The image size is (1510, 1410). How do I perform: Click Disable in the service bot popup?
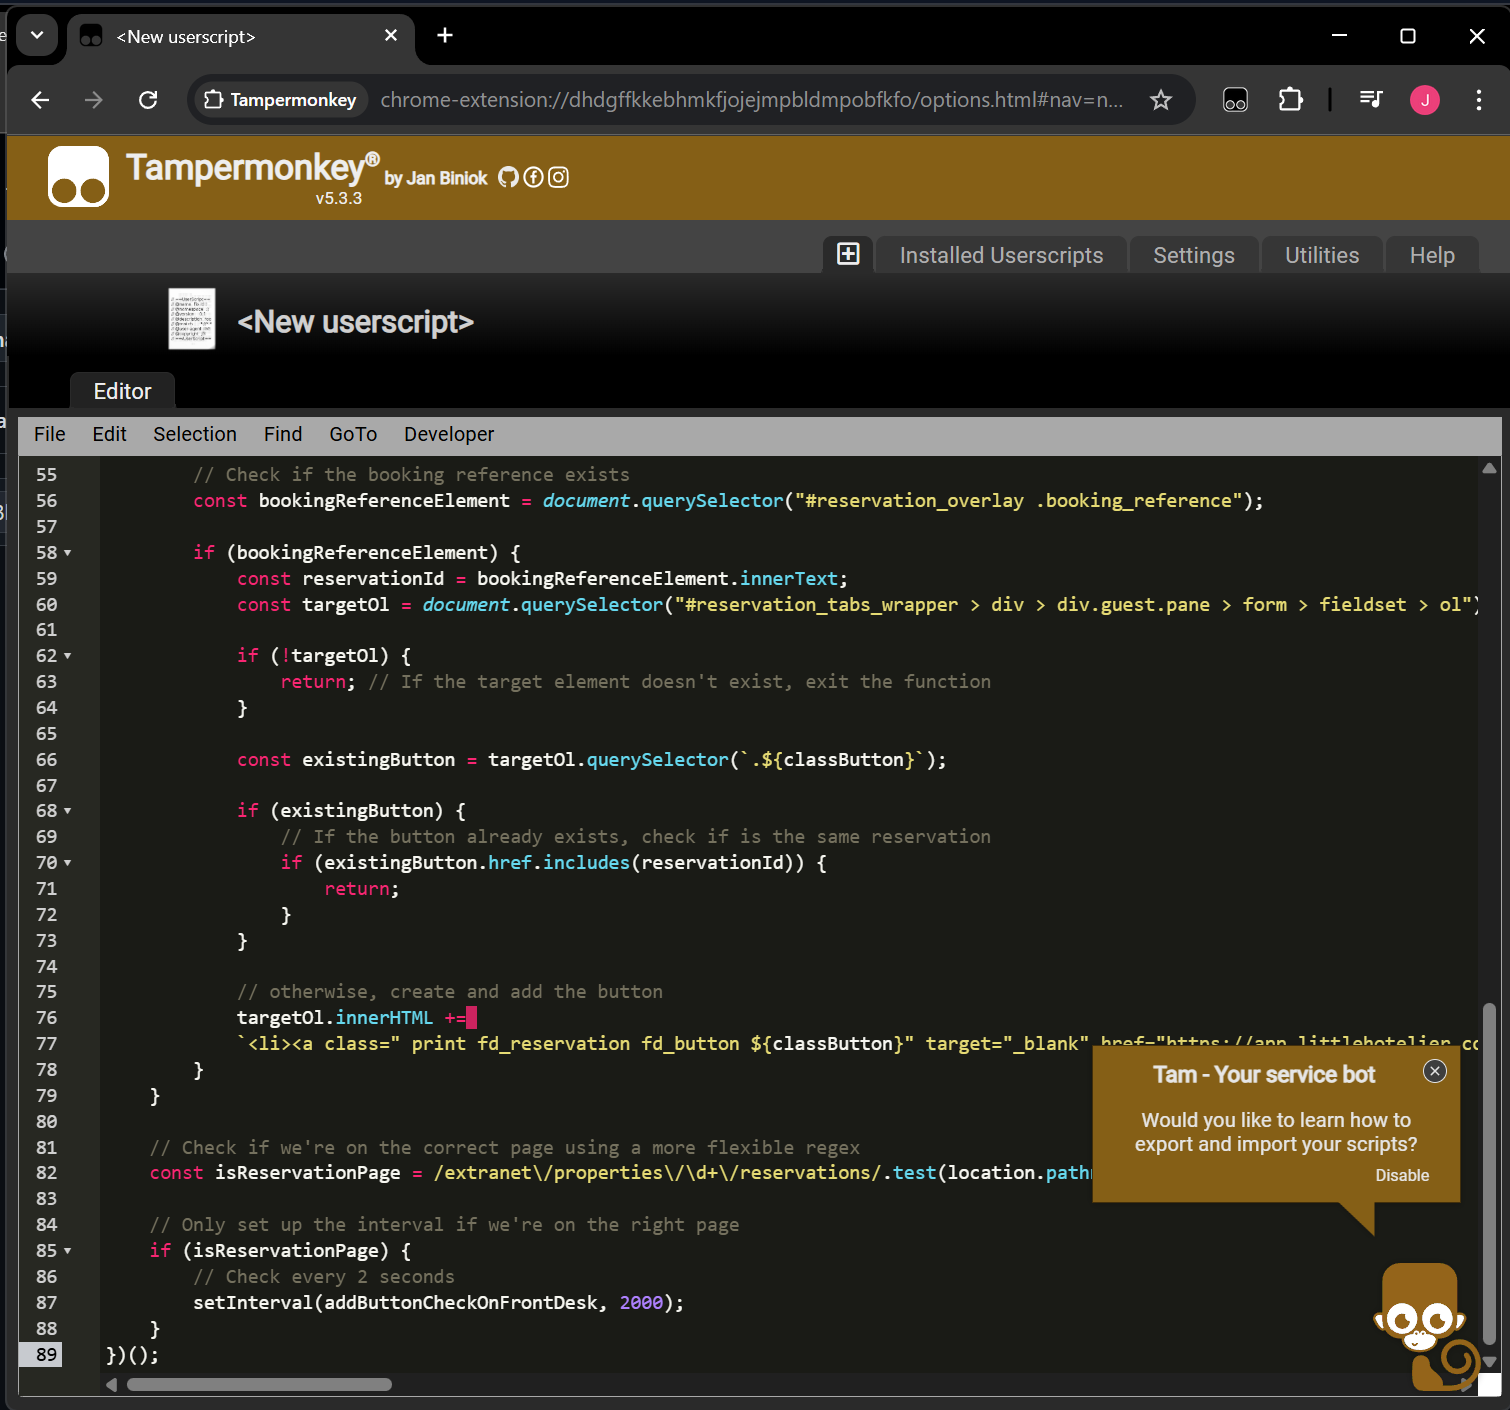[x=1401, y=1176]
